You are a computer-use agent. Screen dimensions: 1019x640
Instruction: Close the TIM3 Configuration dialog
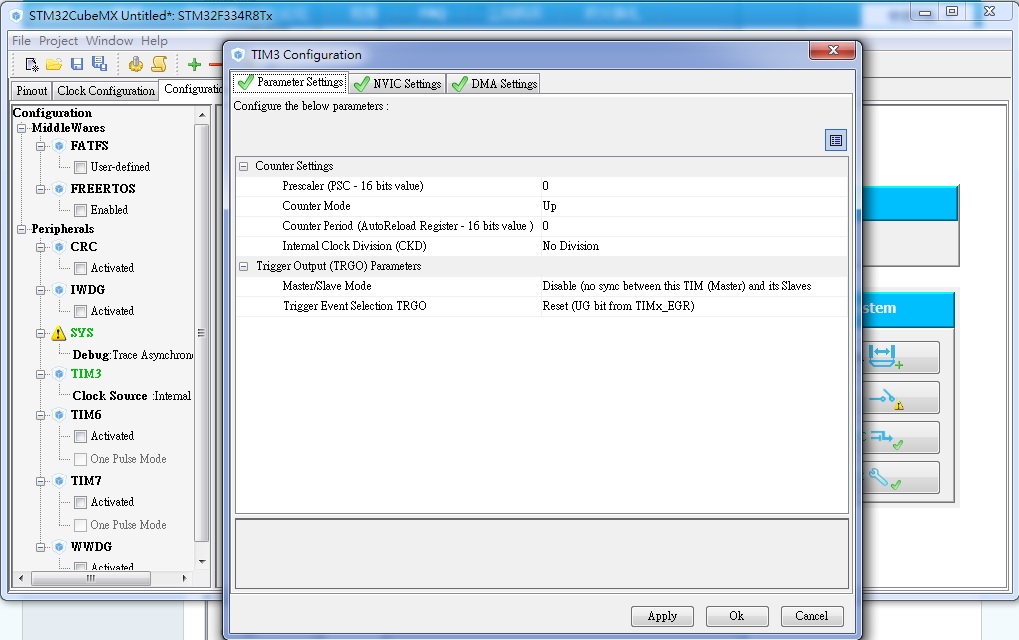tap(833, 50)
